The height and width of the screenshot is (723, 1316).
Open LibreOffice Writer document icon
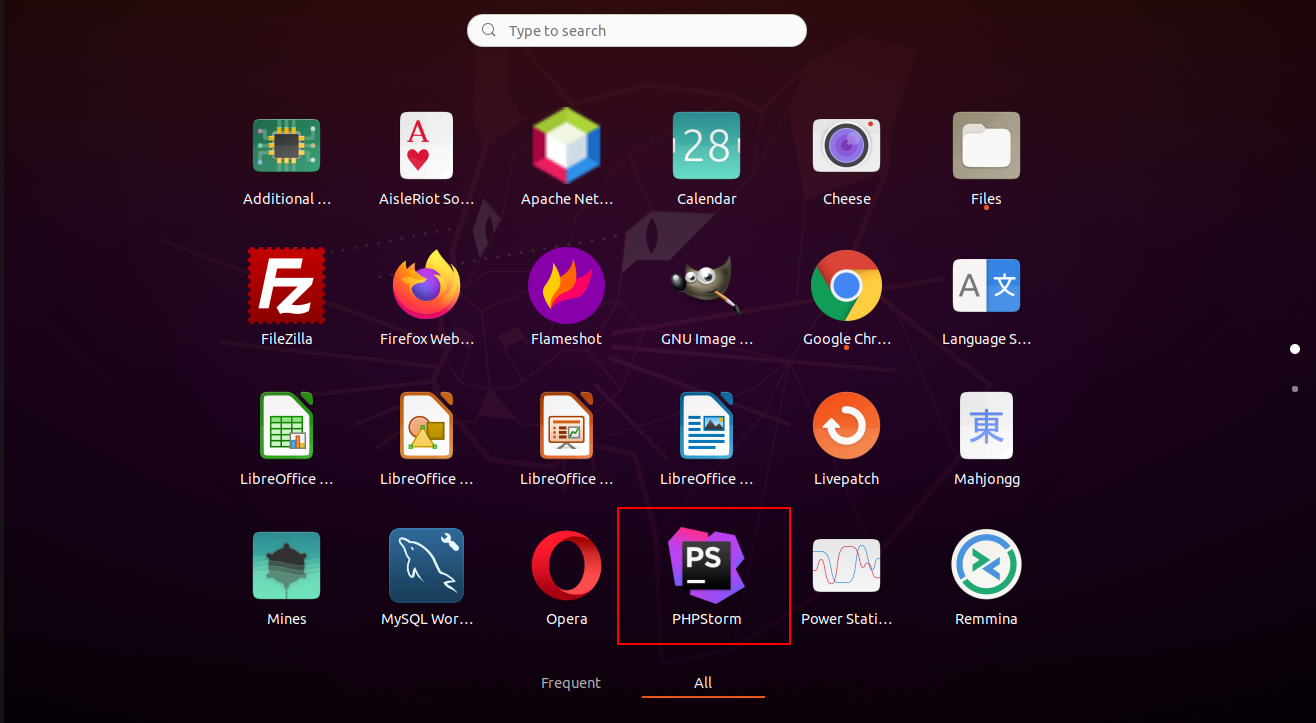(x=706, y=426)
